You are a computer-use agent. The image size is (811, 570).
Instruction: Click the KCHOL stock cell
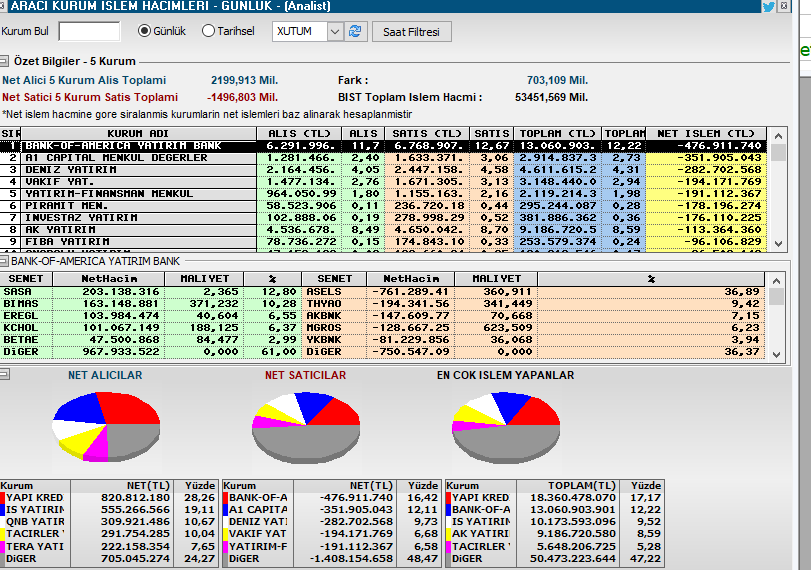pyautogui.click(x=26, y=327)
